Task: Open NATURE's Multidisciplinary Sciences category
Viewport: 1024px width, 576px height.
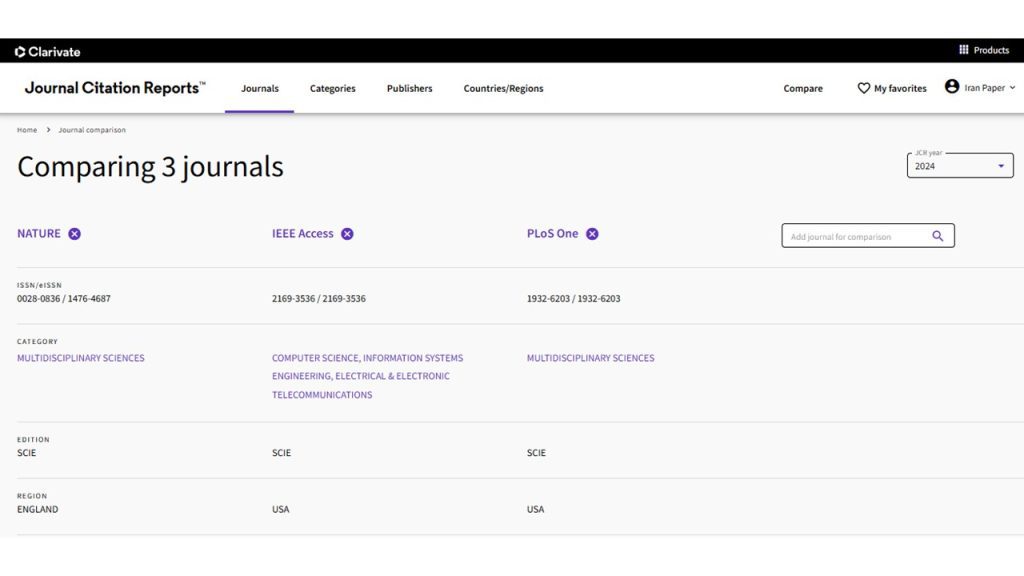Action: pos(81,358)
